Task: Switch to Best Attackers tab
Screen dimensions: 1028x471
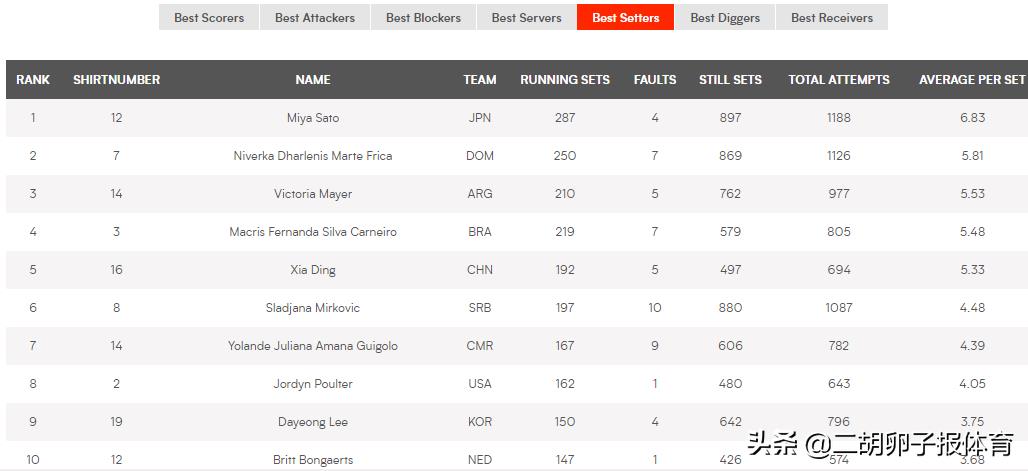Action: point(315,18)
